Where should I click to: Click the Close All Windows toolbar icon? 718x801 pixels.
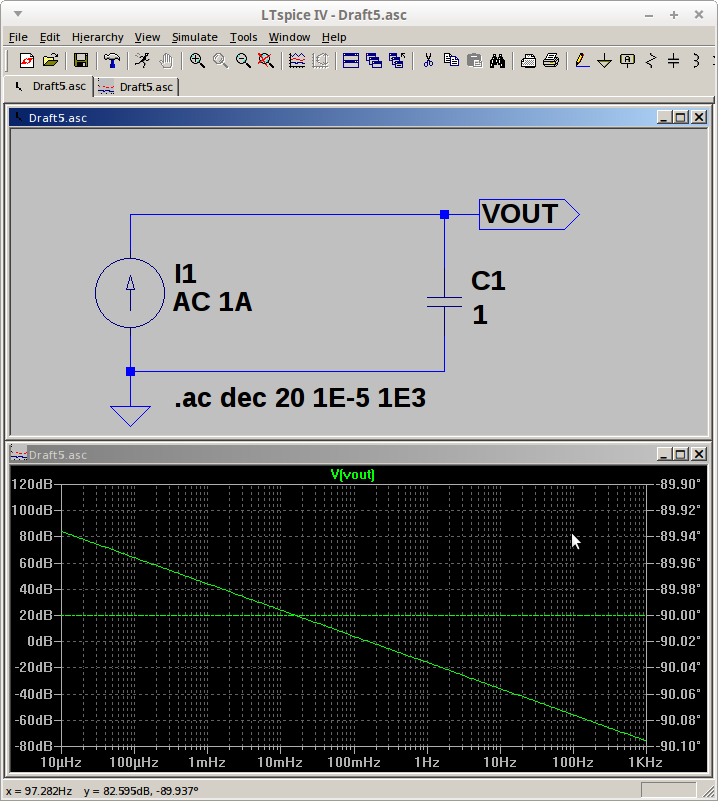[x=397, y=60]
